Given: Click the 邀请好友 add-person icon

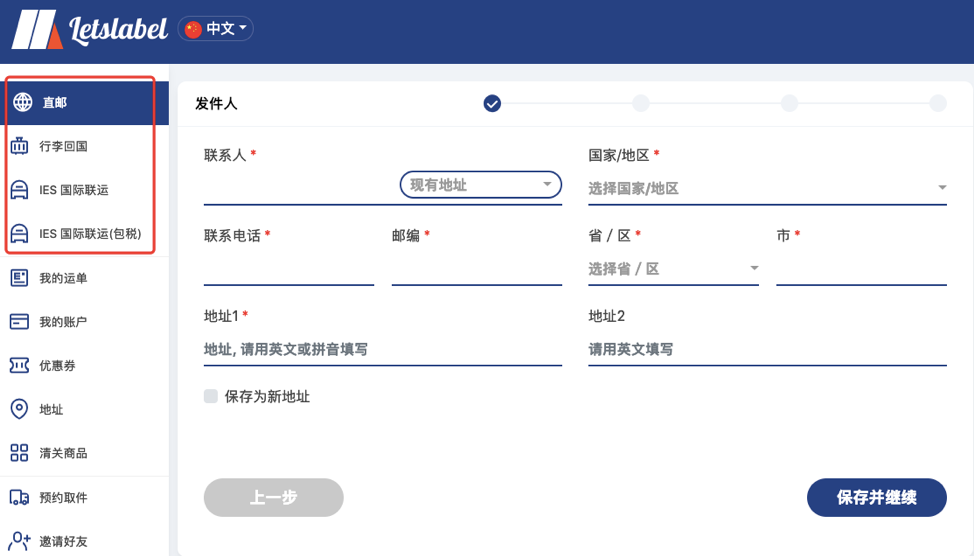Looking at the screenshot, I should (19, 540).
